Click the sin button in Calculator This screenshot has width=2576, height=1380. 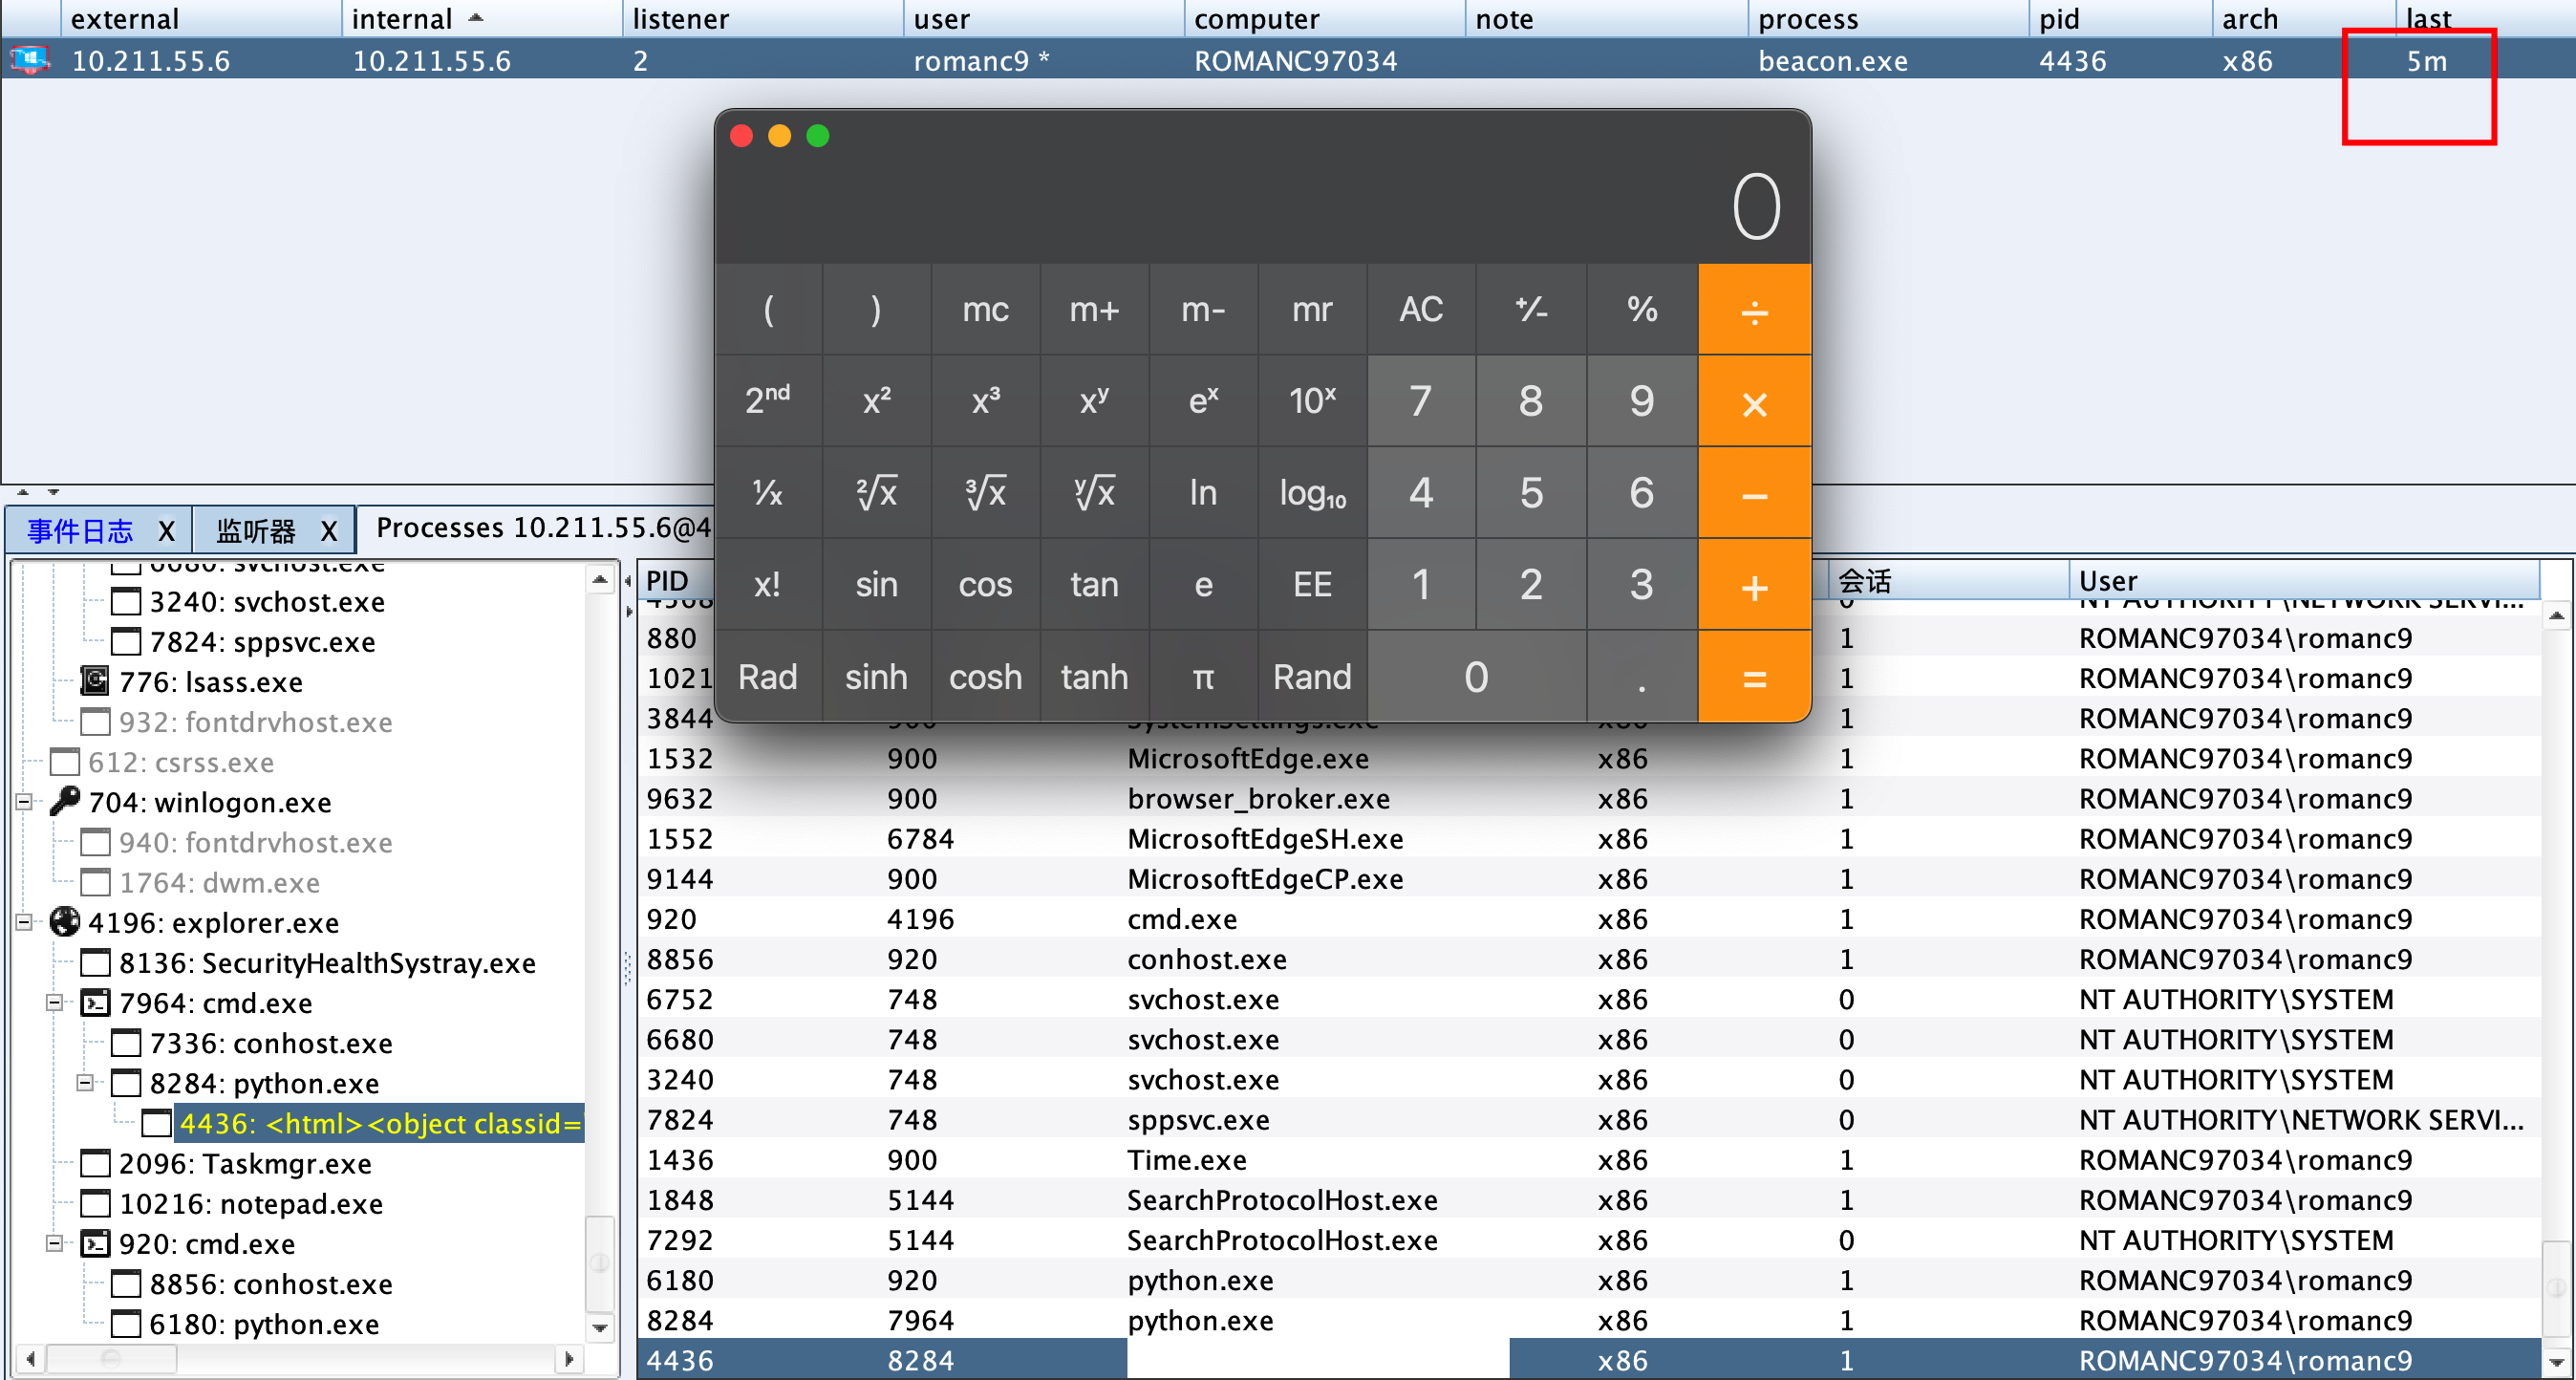click(x=876, y=585)
